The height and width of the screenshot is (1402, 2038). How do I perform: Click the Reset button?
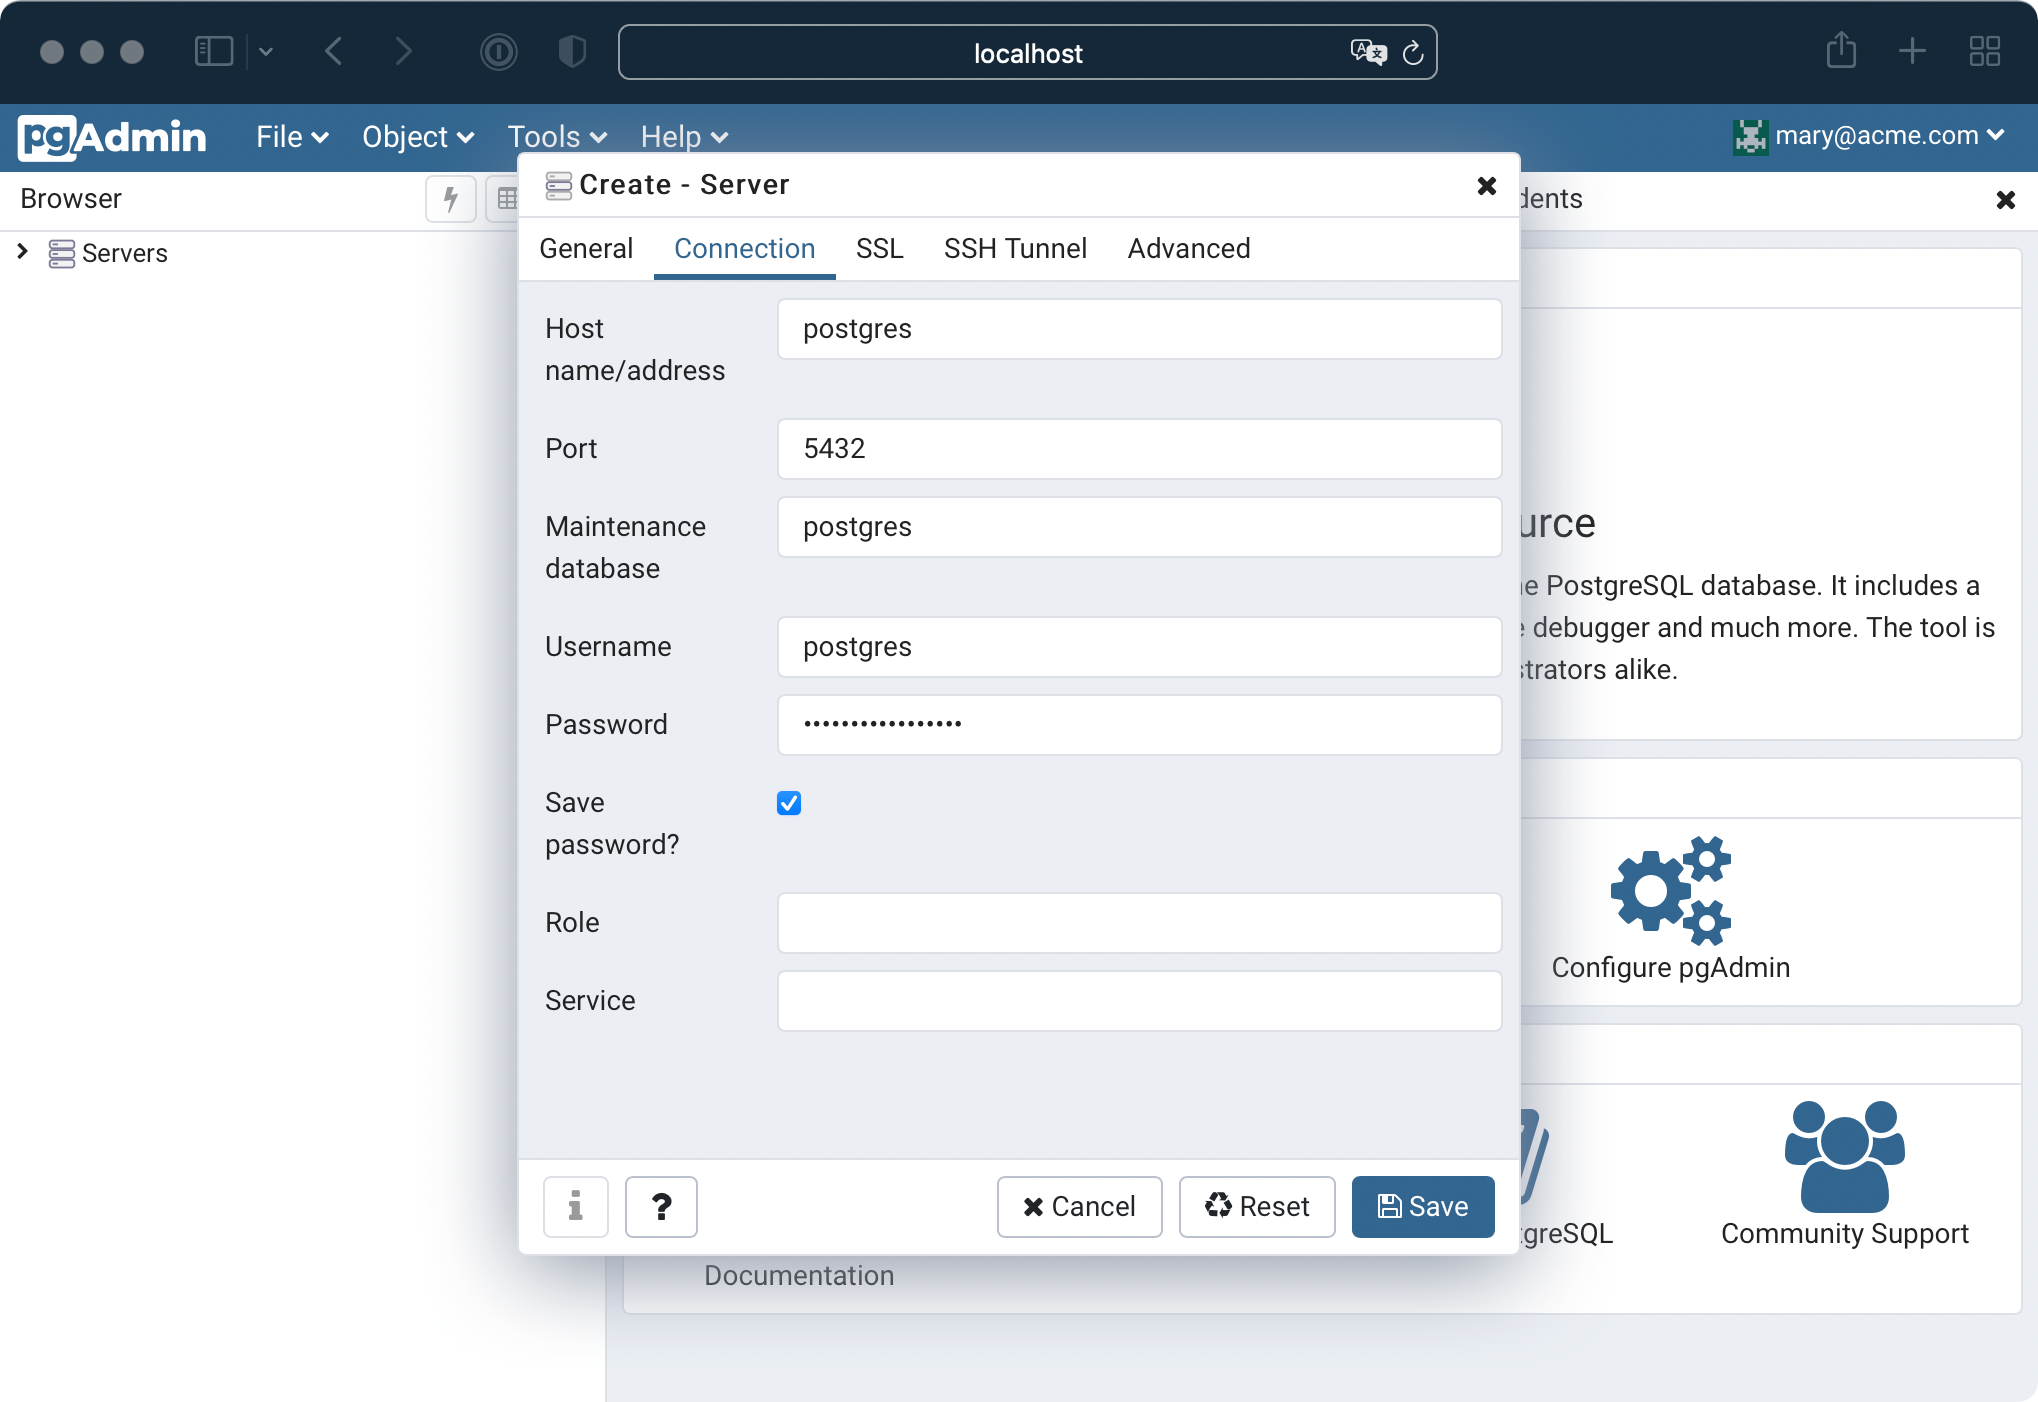(x=1257, y=1207)
